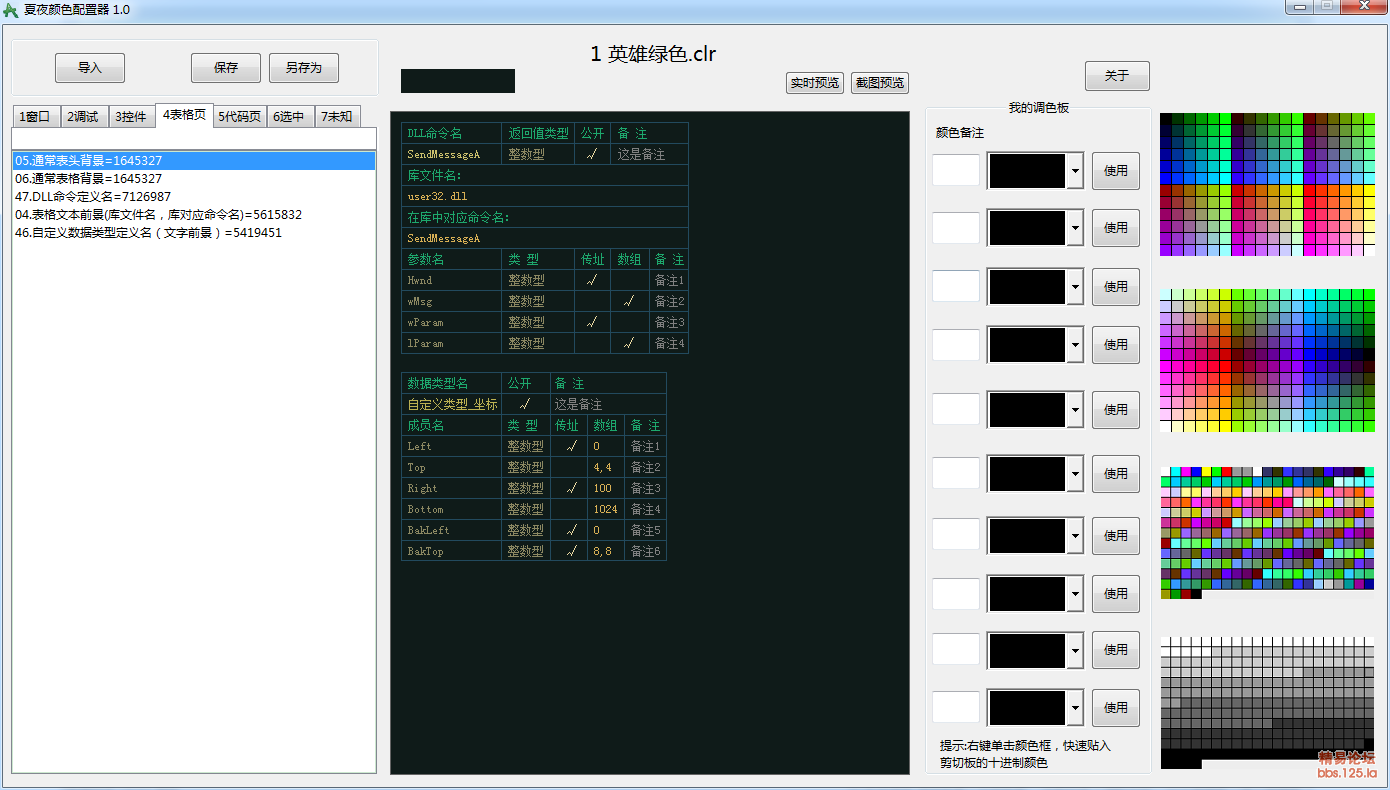Click the first color note field
Screen dimensions: 1390x790
(x=956, y=170)
